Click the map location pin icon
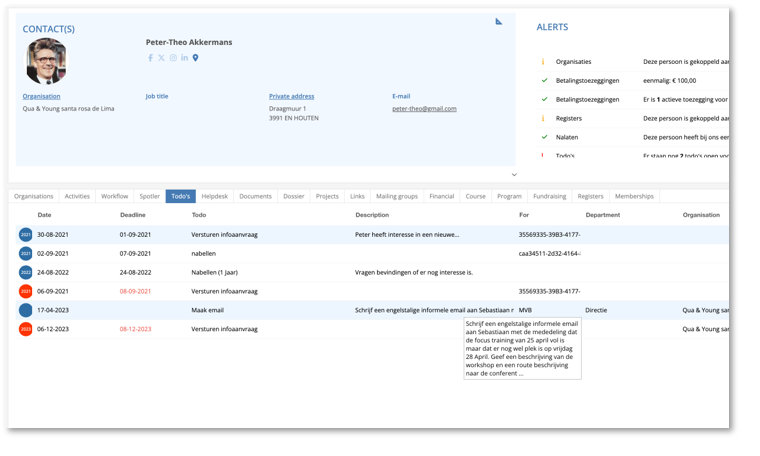 coord(196,58)
